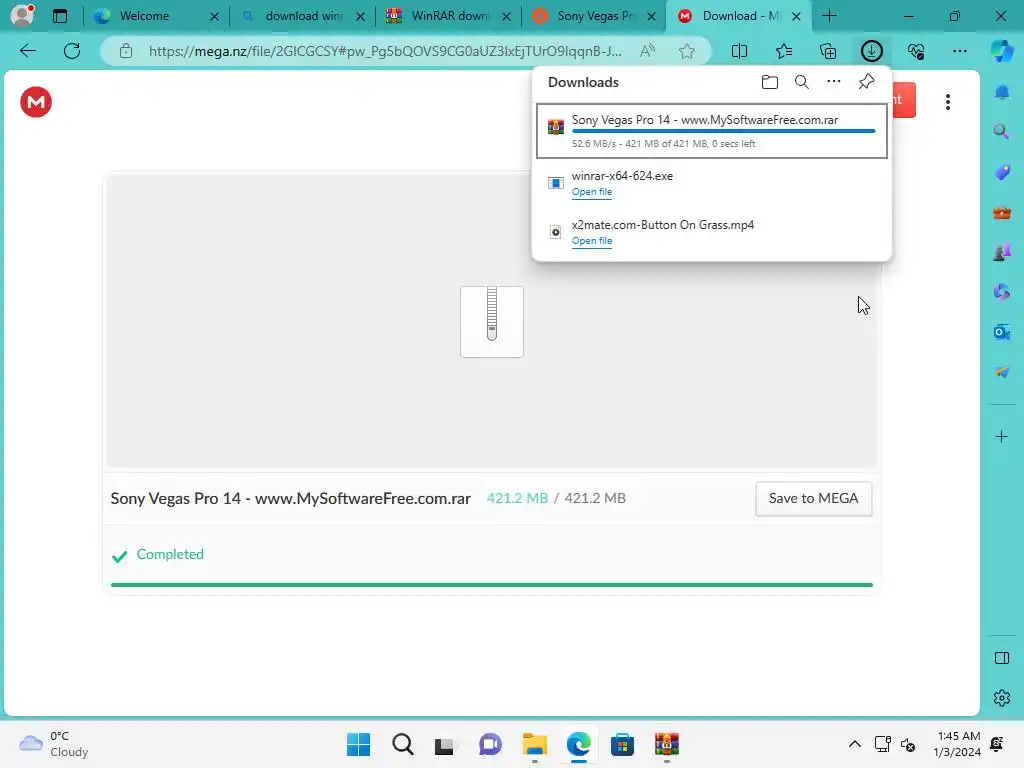
Task: Open Favorites list icon
Action: tap(784, 51)
